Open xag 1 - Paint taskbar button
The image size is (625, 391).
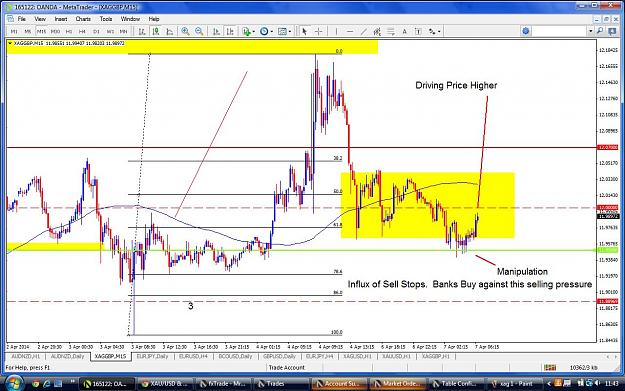click(x=514, y=384)
